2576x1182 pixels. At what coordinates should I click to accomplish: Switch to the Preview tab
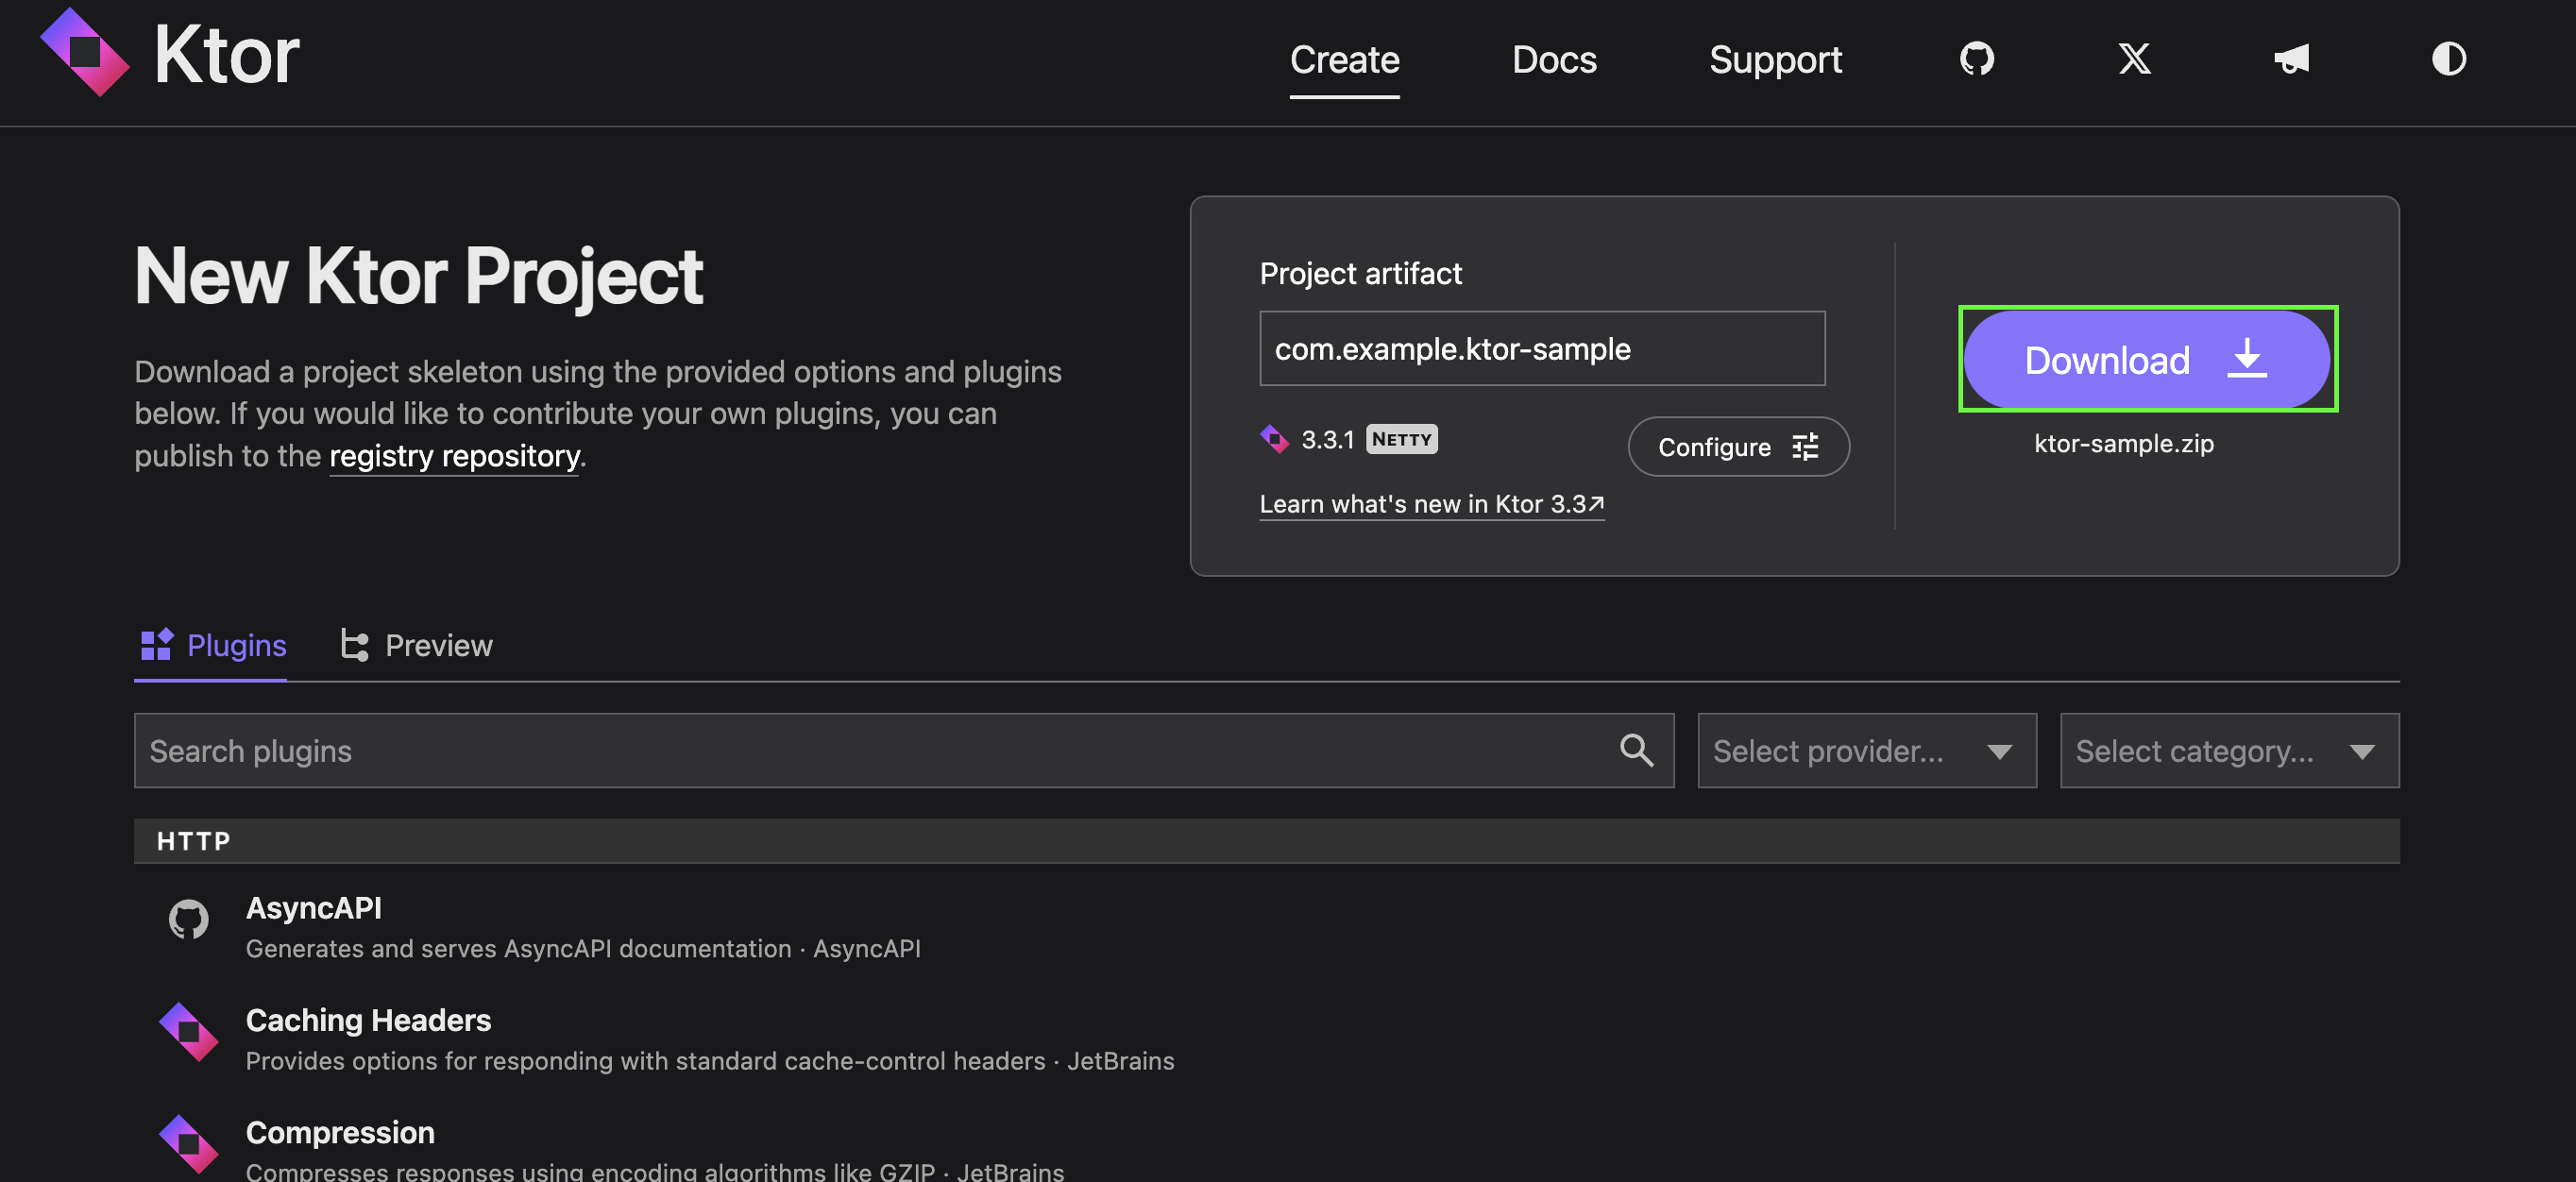(x=416, y=645)
